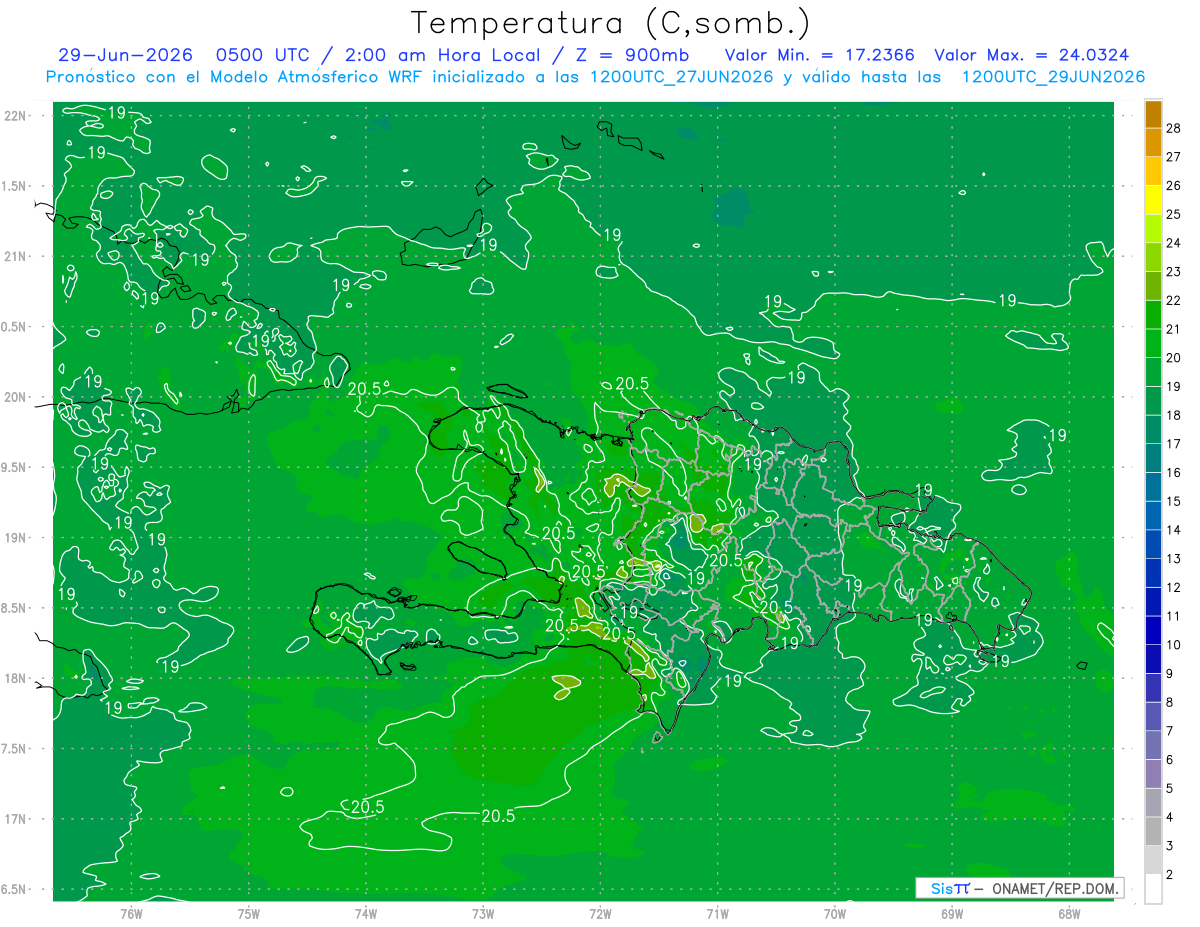Choose the teal swatch between 16 and 17
This screenshot has height=927, width=1200.
(1153, 458)
